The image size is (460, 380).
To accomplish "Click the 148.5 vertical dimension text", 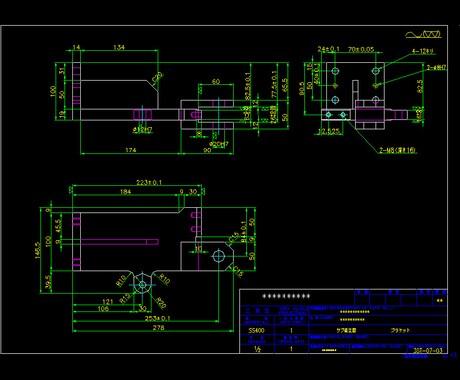I will [x=38, y=250].
